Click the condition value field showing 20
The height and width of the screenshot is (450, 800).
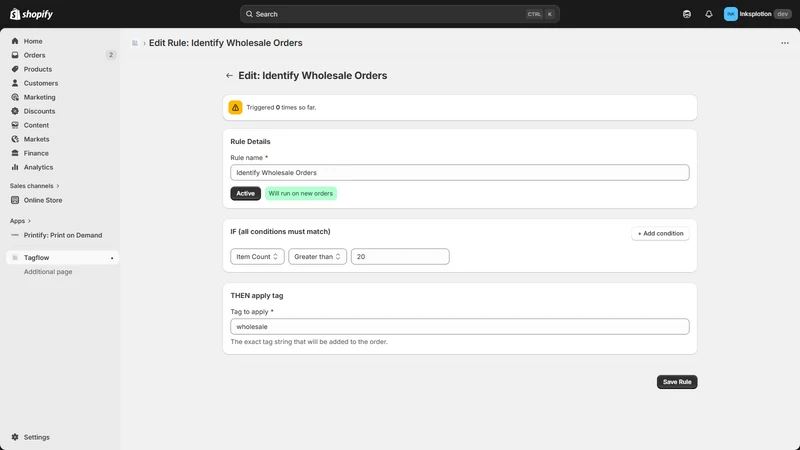400,257
